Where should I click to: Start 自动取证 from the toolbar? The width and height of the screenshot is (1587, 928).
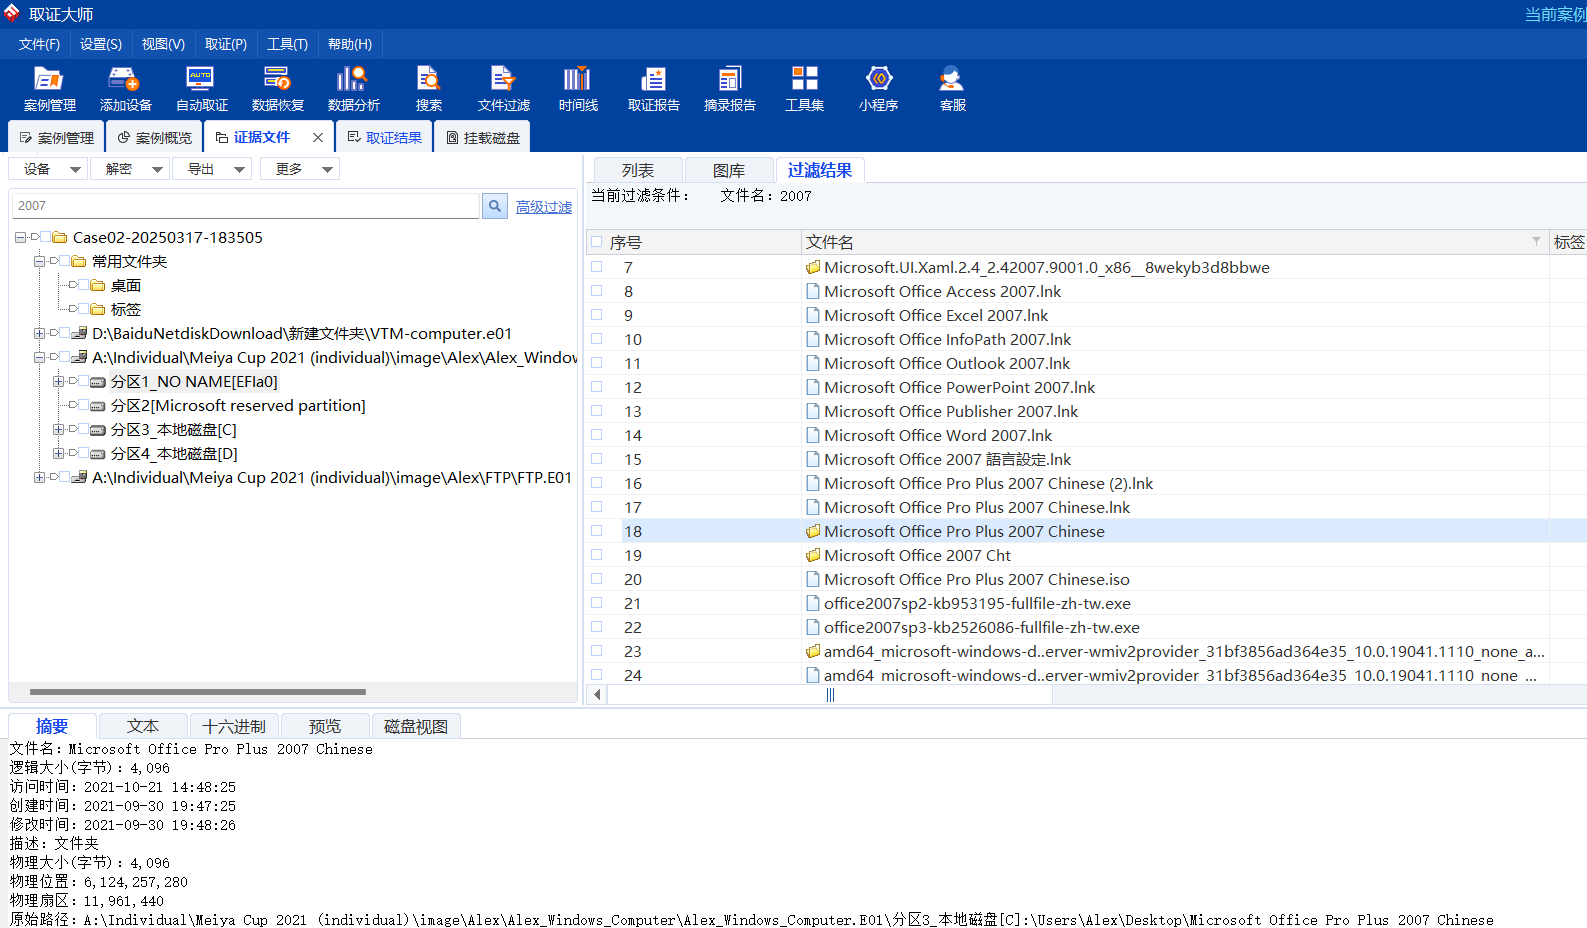201,88
